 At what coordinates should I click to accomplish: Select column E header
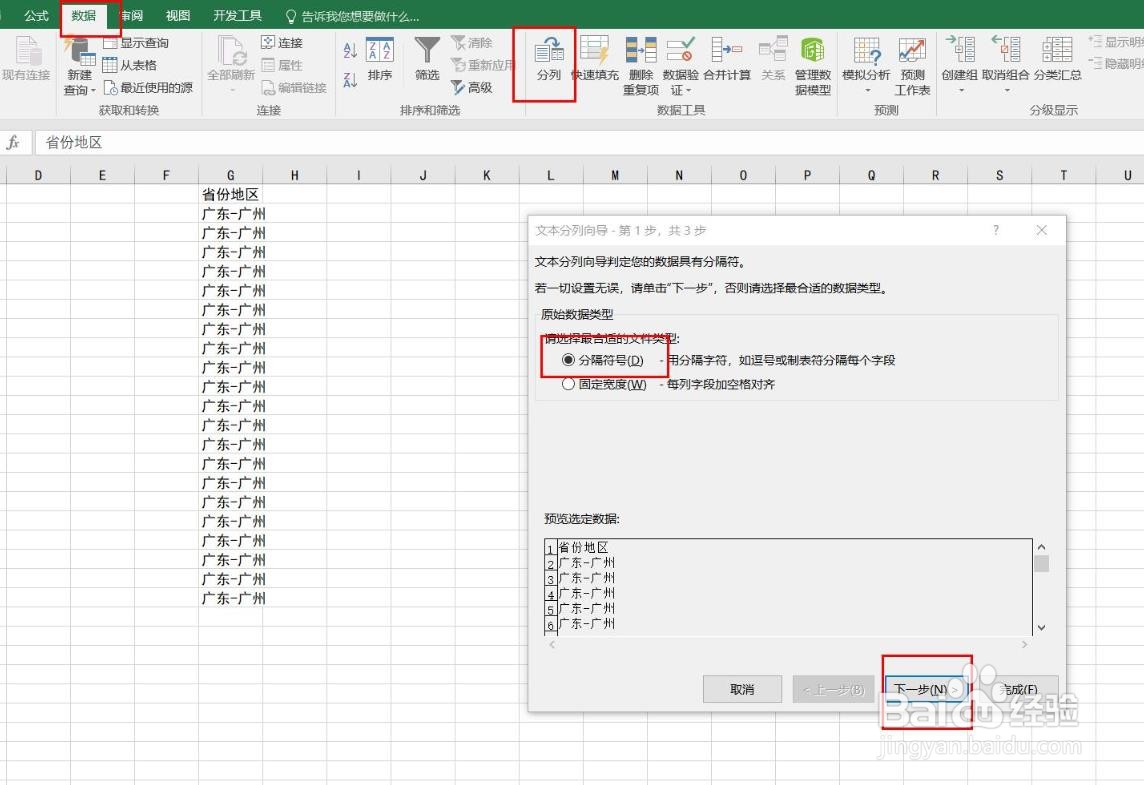click(102, 175)
